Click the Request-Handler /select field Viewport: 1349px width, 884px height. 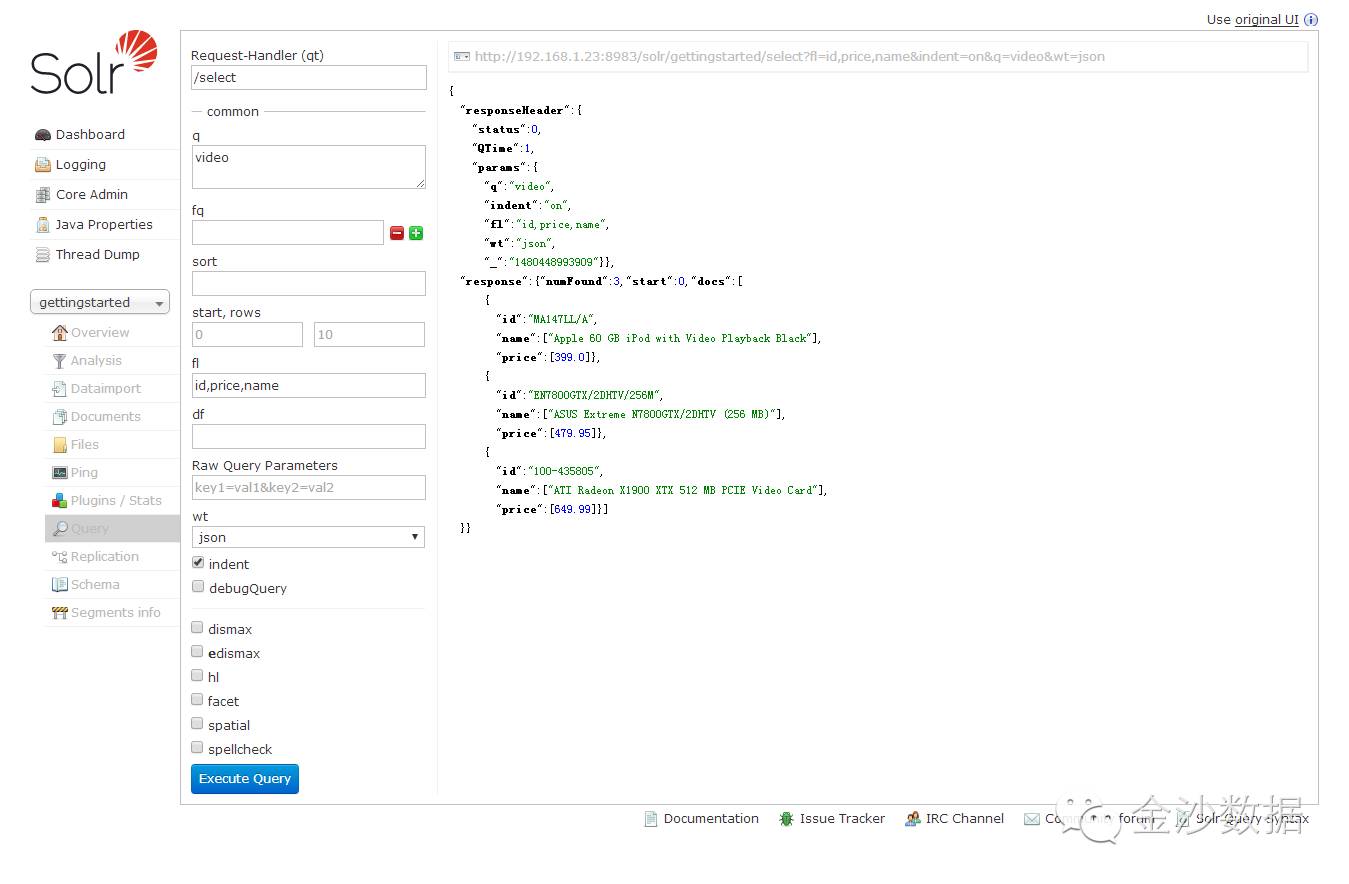309,78
